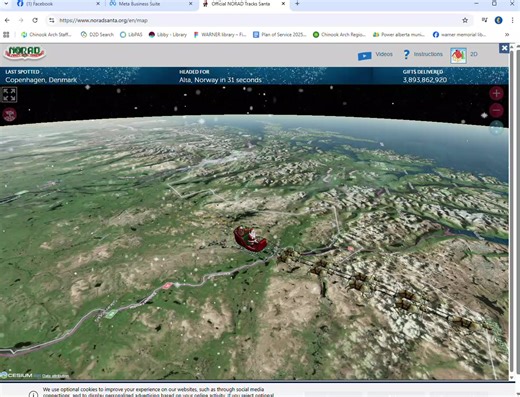The height and width of the screenshot is (397, 520).
Task: Open the Data attribution link
Action: coord(55,376)
